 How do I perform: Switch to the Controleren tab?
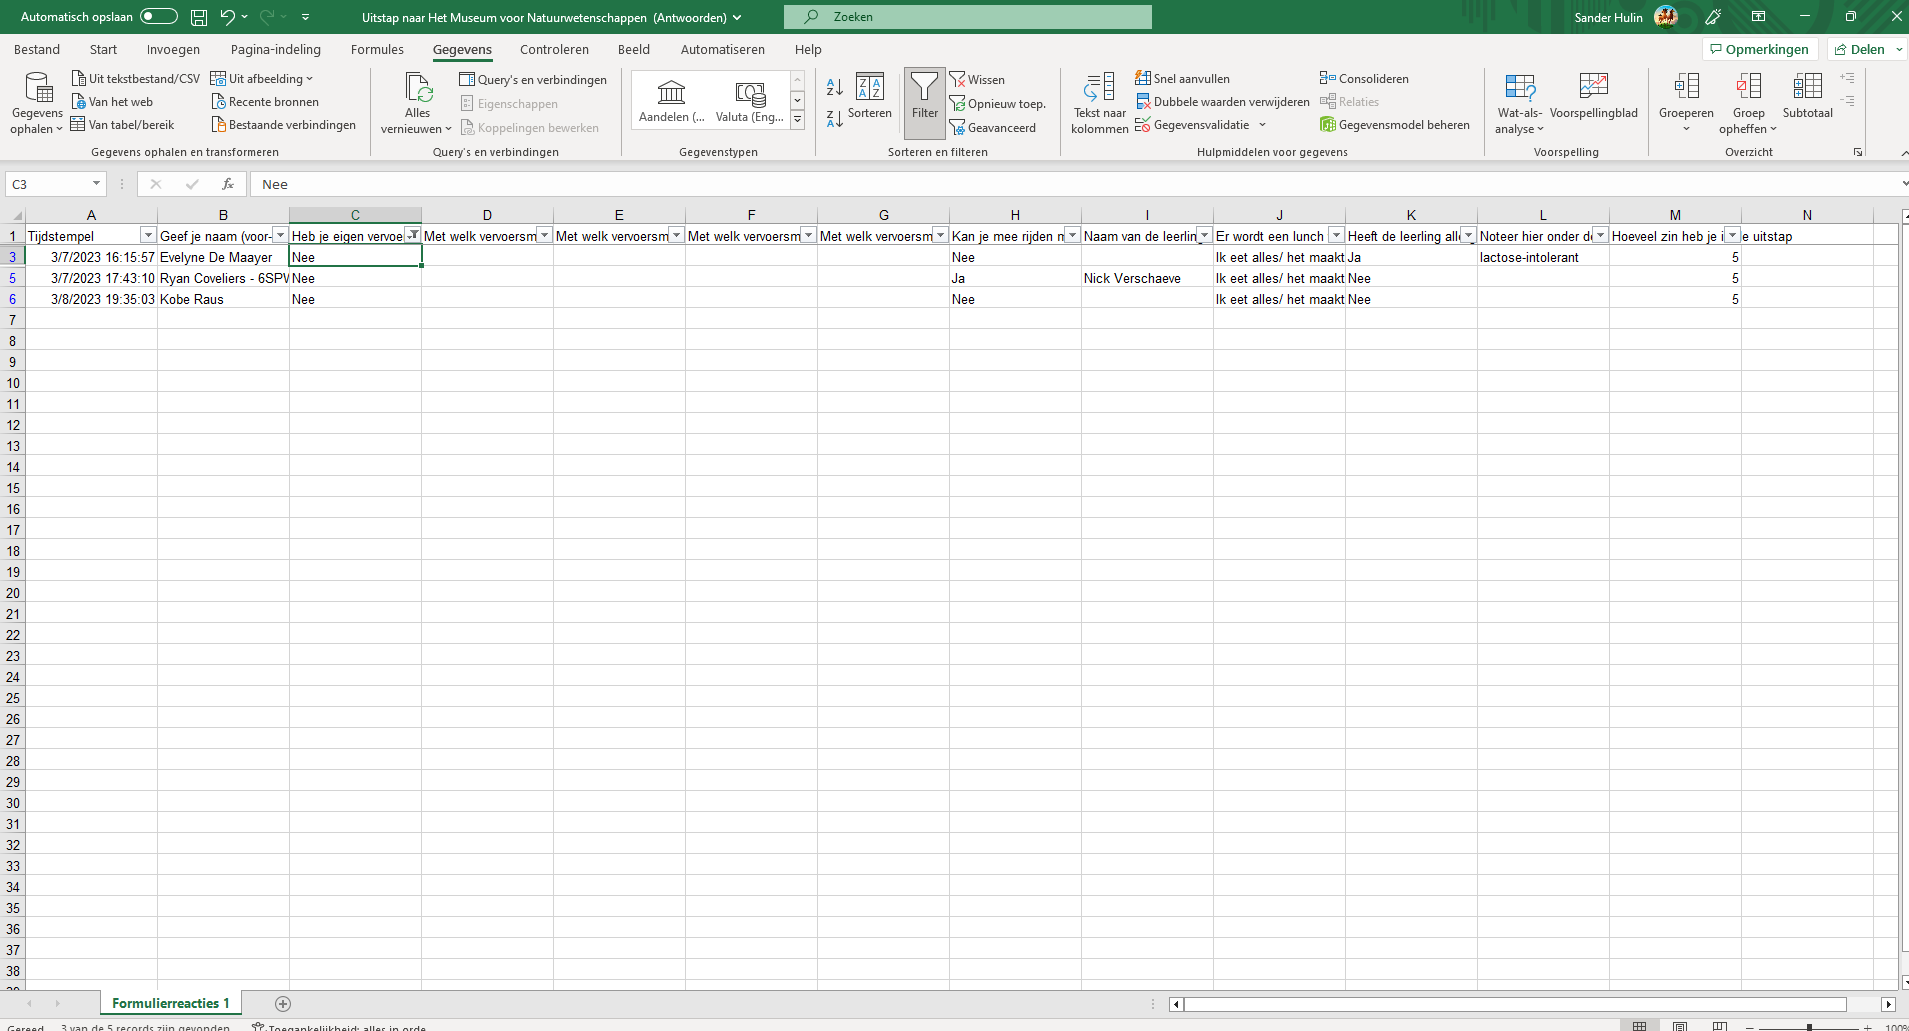(554, 49)
